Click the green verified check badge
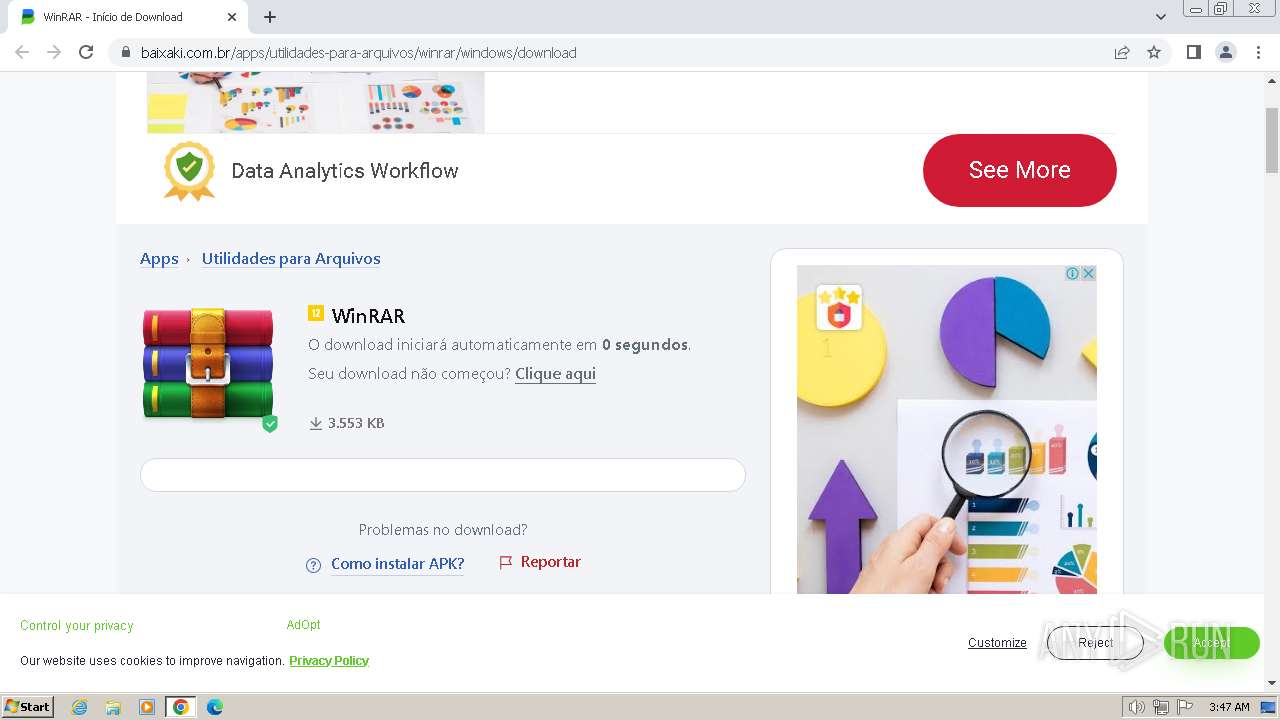This screenshot has width=1280, height=720. (270, 424)
